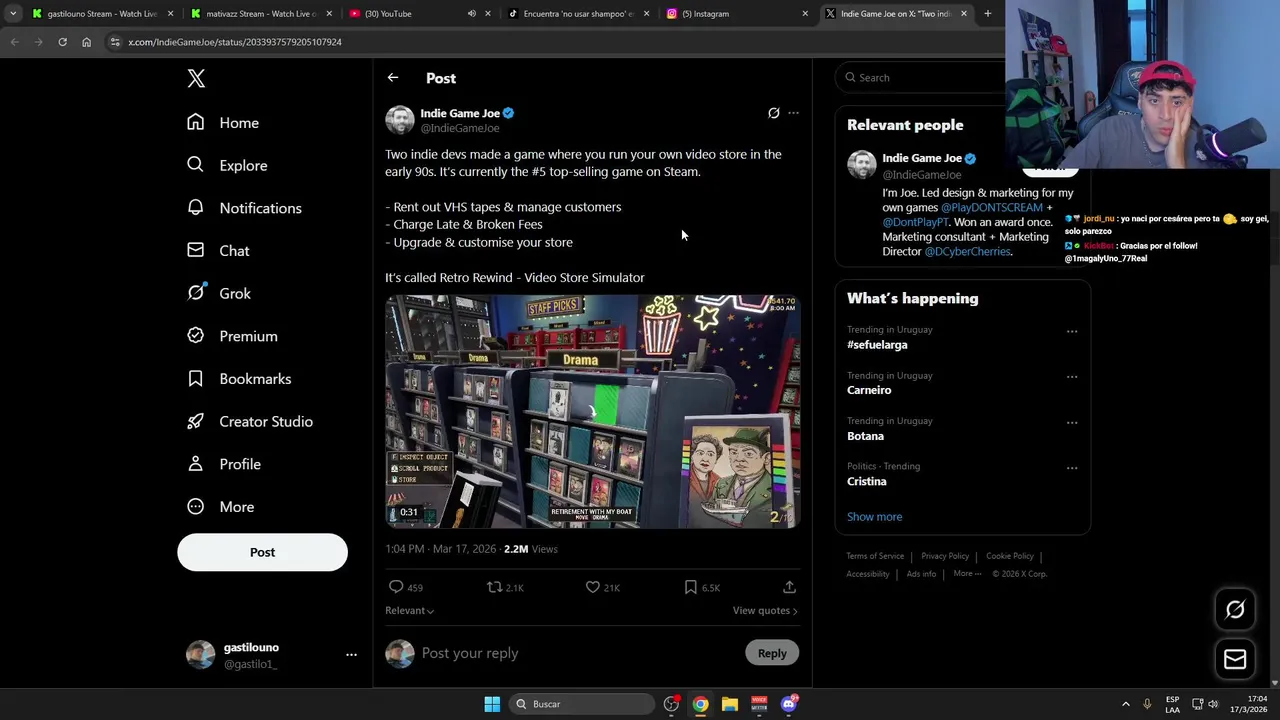The width and height of the screenshot is (1280, 720).
Task: Click the floating messages envelope button
Action: point(1235,659)
